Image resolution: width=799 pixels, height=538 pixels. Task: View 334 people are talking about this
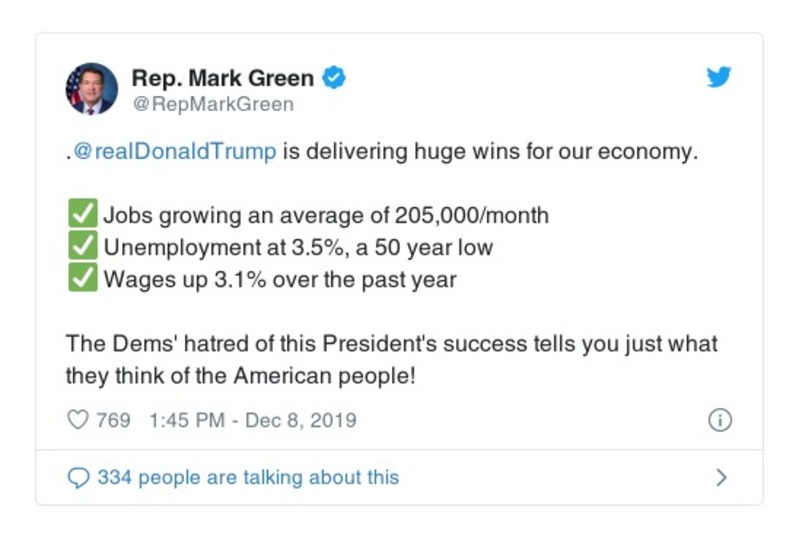(247, 478)
